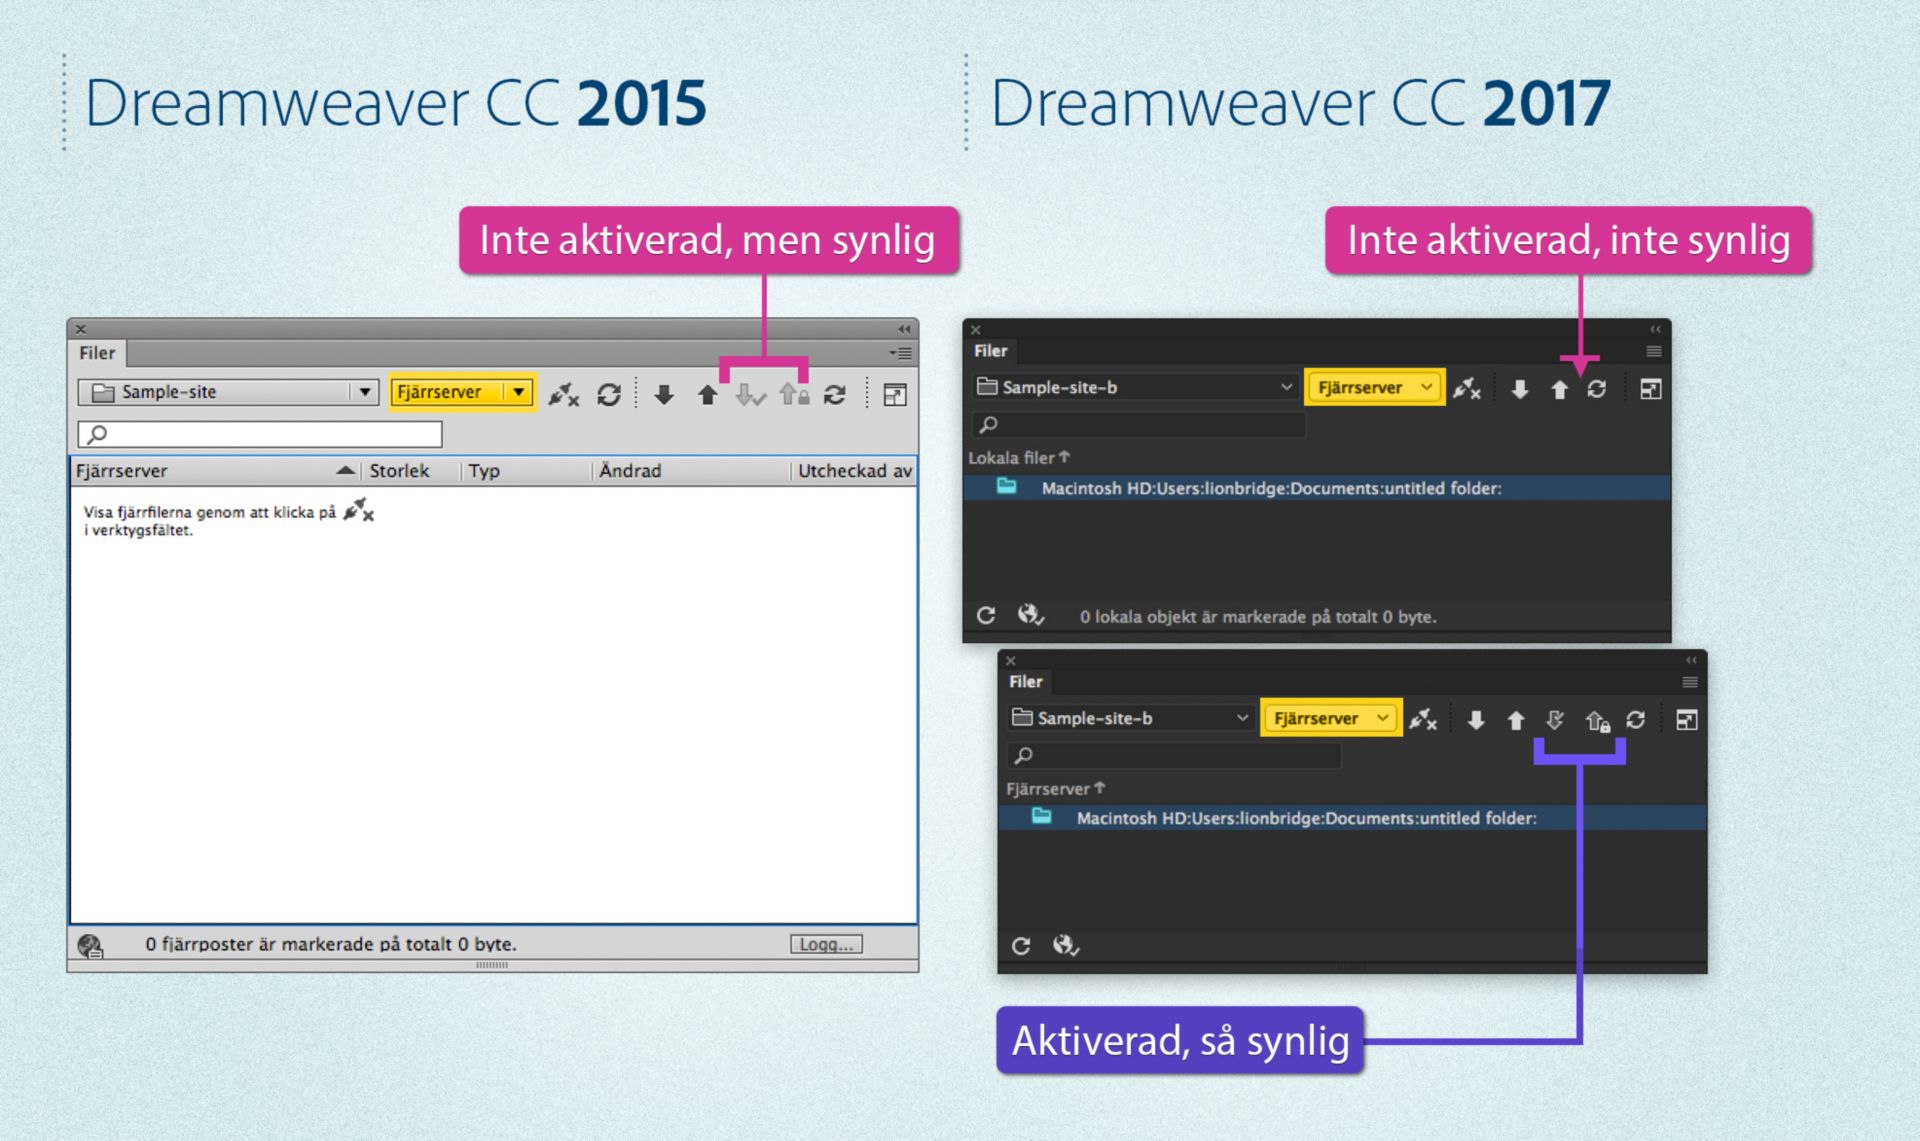Toggle ascending sort on Fjärrserver column header

[x=346, y=470]
